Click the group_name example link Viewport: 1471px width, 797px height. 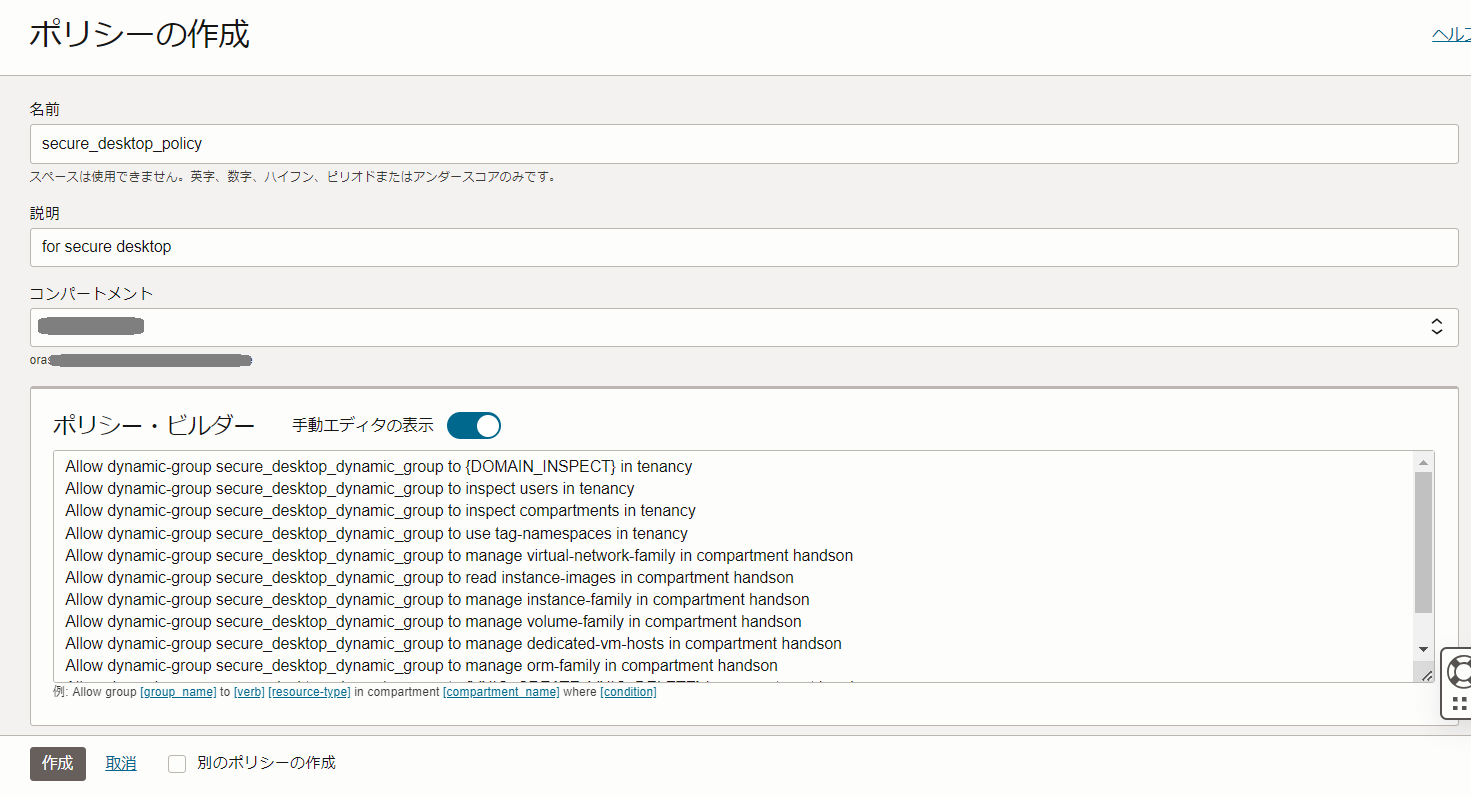tap(179, 691)
